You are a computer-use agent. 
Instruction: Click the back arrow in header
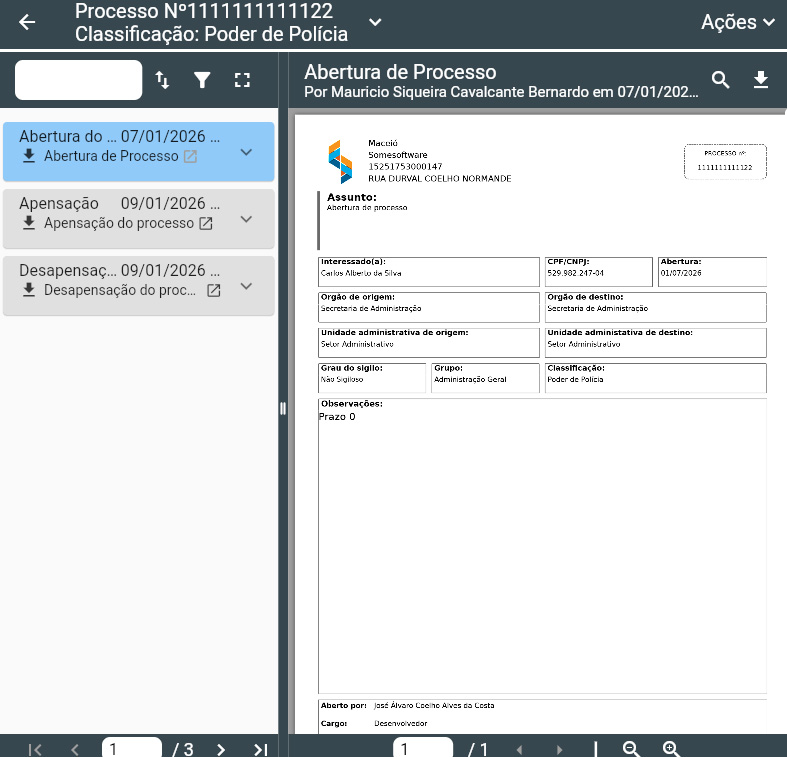27,23
